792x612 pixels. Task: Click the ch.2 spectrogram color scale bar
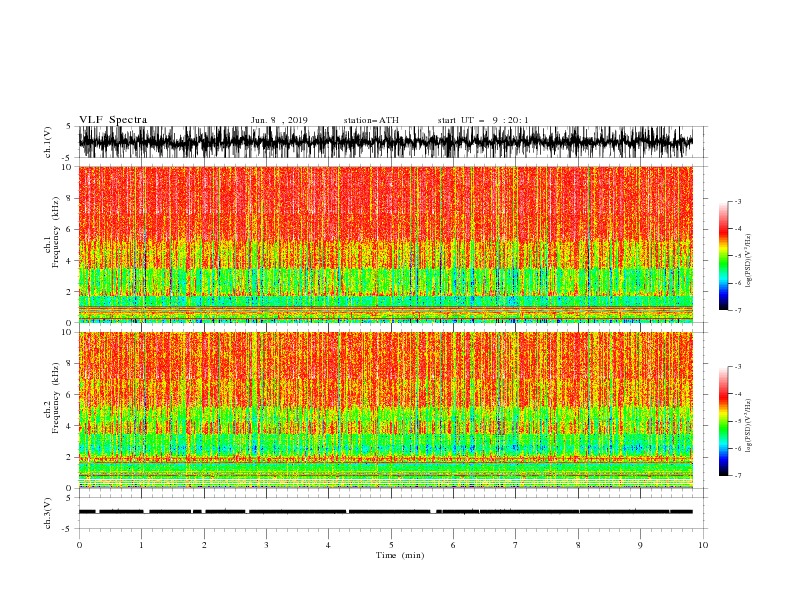pyautogui.click(x=723, y=421)
